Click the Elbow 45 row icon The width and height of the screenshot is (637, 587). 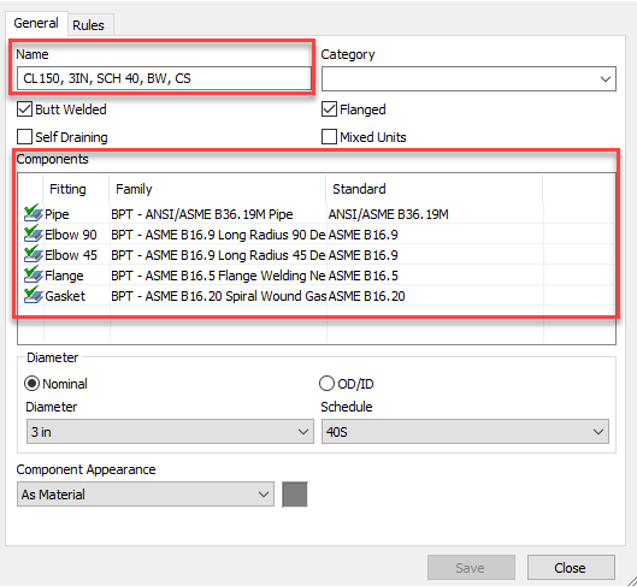pos(33,255)
